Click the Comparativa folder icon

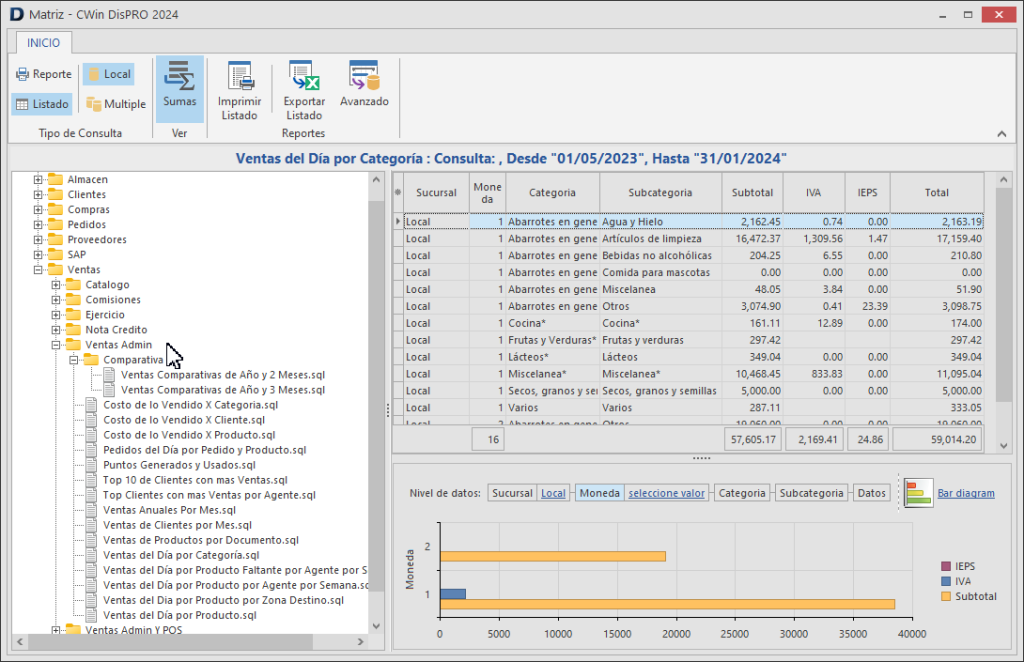click(91, 360)
